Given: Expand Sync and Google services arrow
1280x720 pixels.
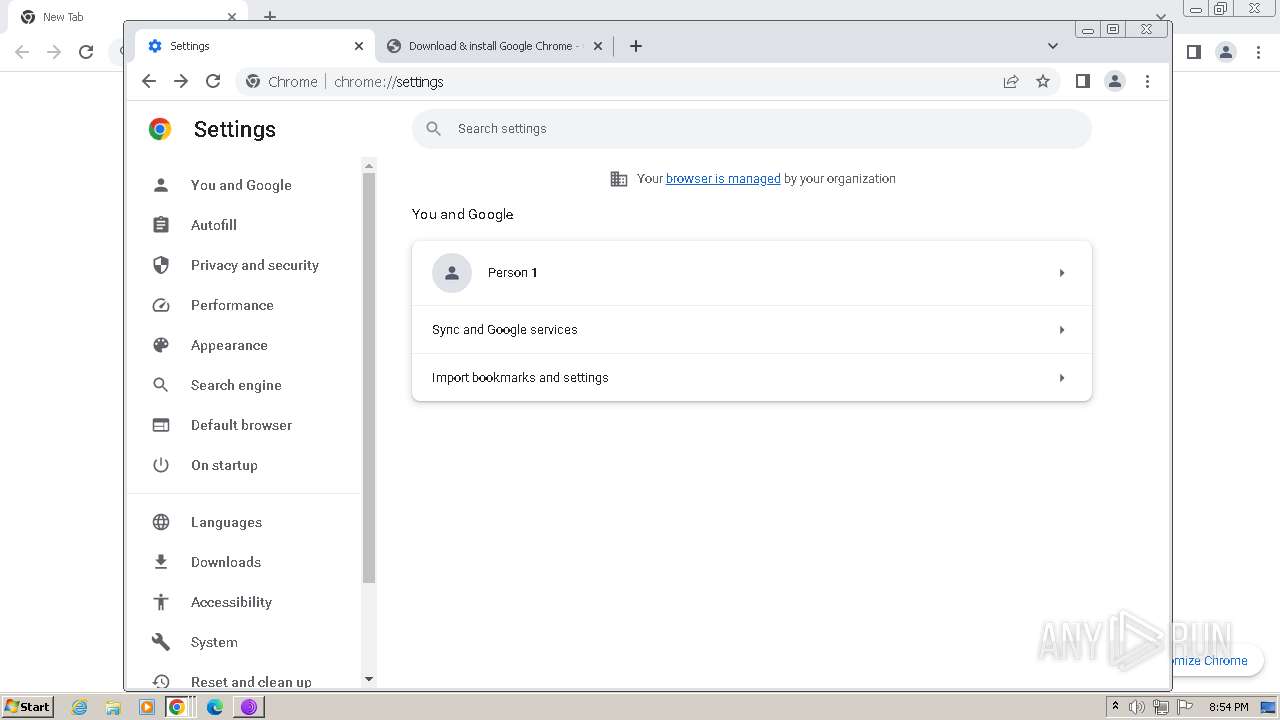Looking at the screenshot, I should coord(1061,330).
